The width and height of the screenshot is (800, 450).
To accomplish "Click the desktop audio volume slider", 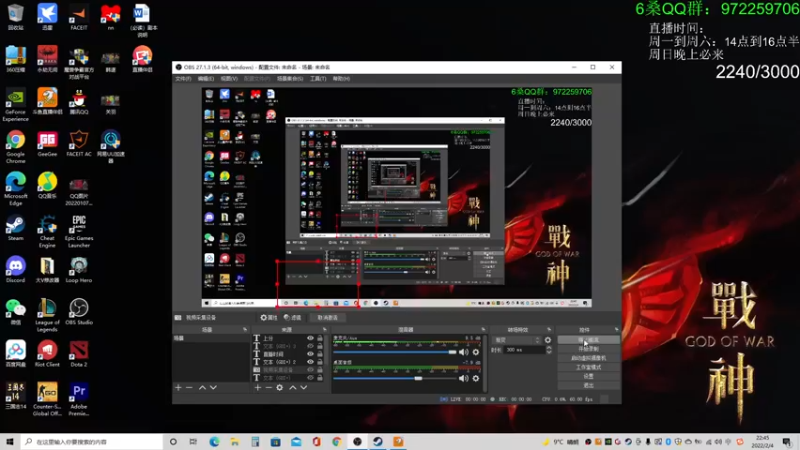I will [x=395, y=378].
